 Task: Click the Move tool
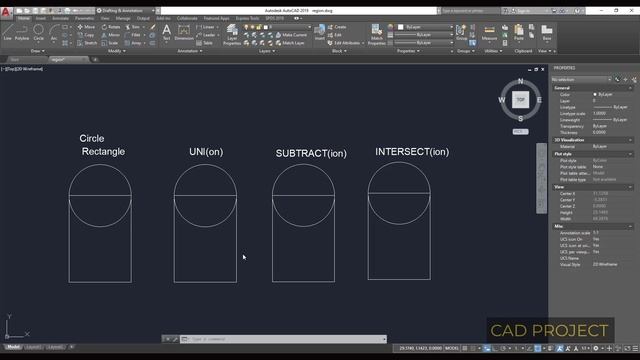tap(86, 27)
